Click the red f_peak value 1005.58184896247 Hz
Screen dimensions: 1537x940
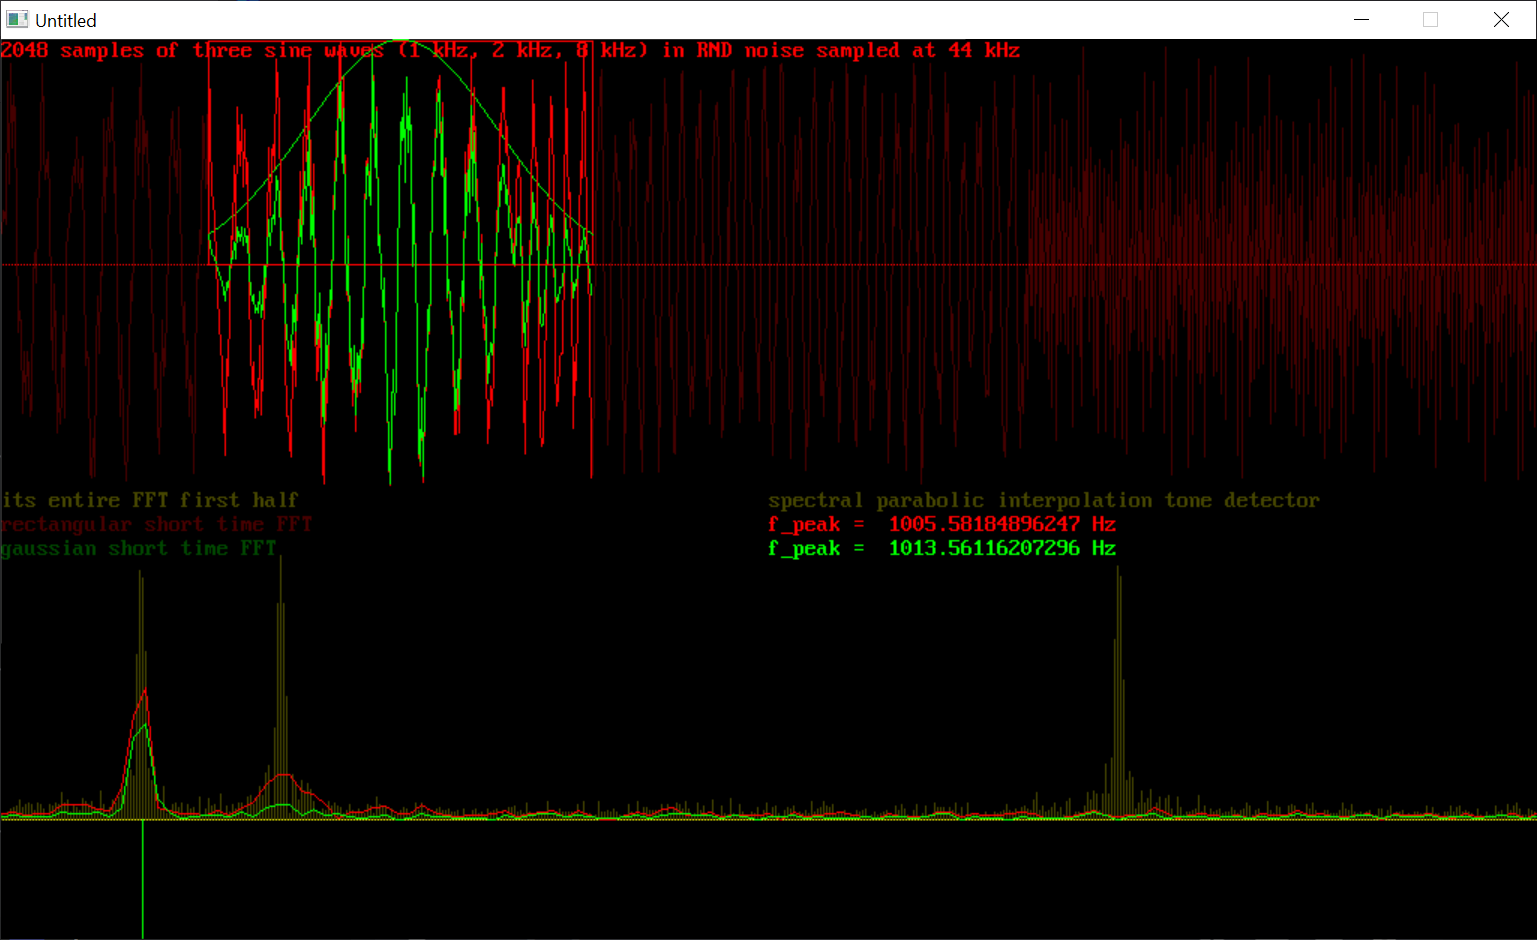[x=1001, y=524]
